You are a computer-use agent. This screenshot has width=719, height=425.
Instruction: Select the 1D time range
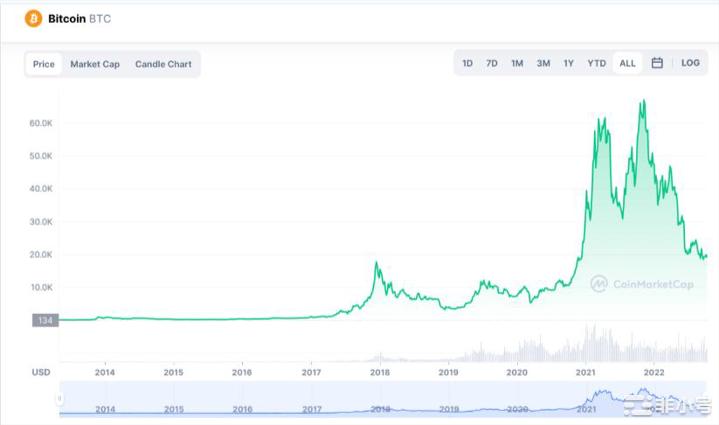pyautogui.click(x=467, y=63)
